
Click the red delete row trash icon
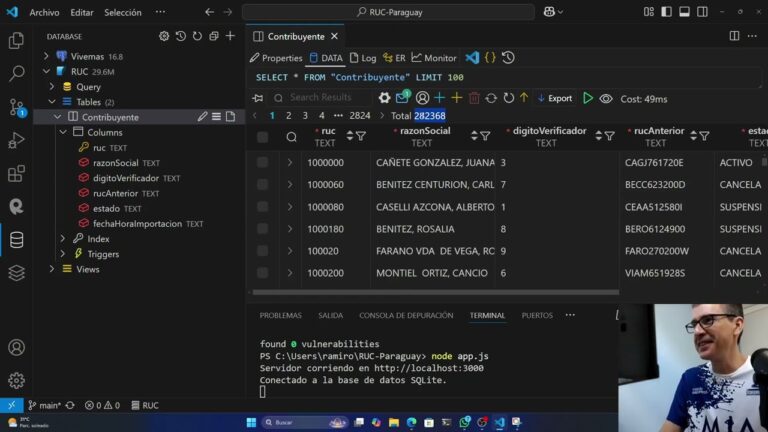474,98
